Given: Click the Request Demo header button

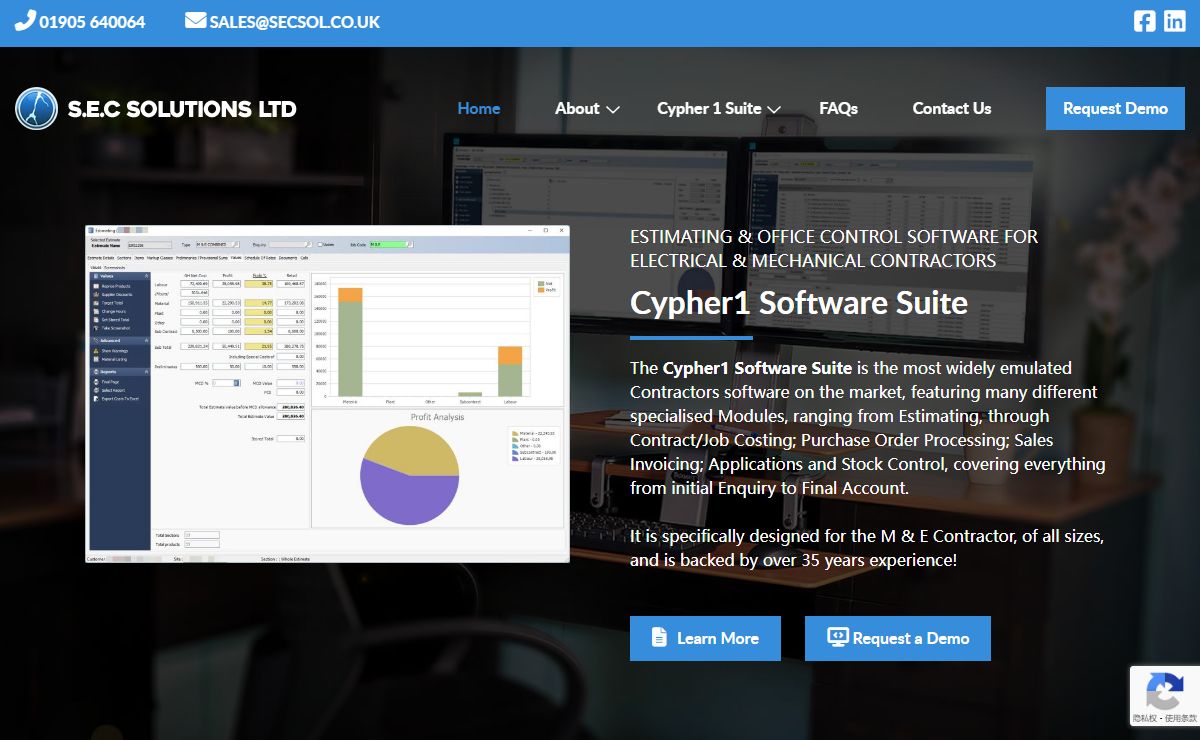Looking at the screenshot, I should pyautogui.click(x=1115, y=108).
